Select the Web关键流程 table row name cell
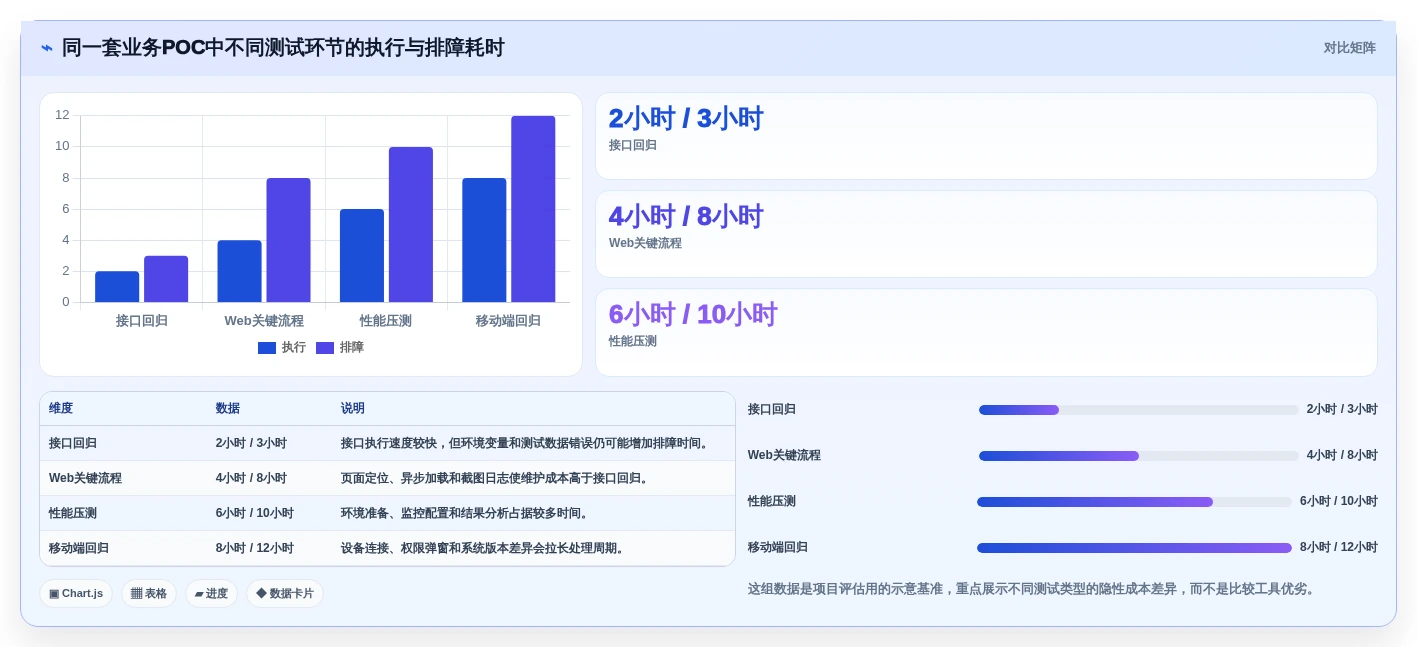Image resolution: width=1417 pixels, height=647 pixels. pos(85,479)
